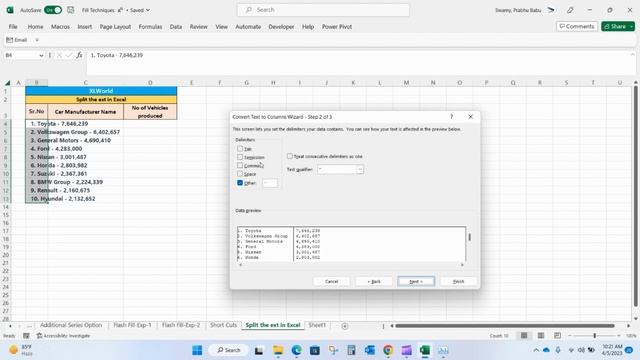Click the zoom out minus button
The image size is (640, 360).
tap(570, 336)
